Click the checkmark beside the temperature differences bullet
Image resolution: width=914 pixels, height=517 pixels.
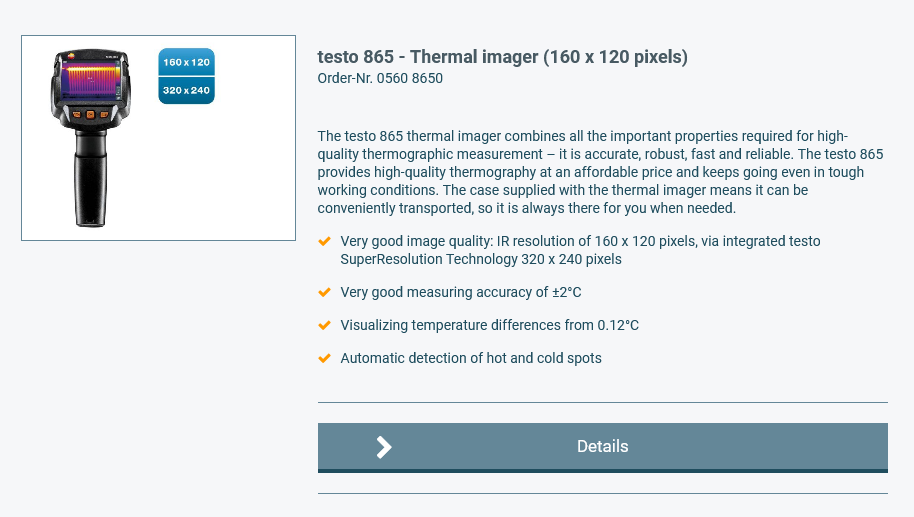pyautogui.click(x=325, y=325)
